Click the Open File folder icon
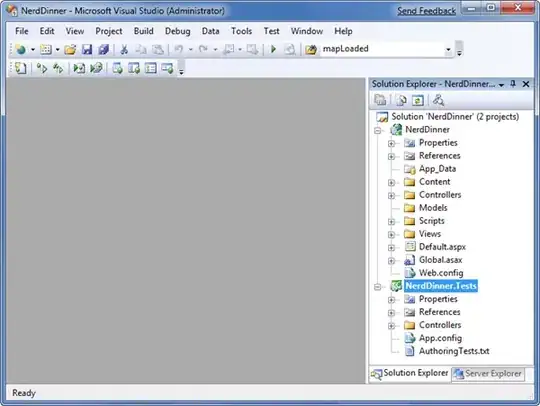 coord(70,50)
